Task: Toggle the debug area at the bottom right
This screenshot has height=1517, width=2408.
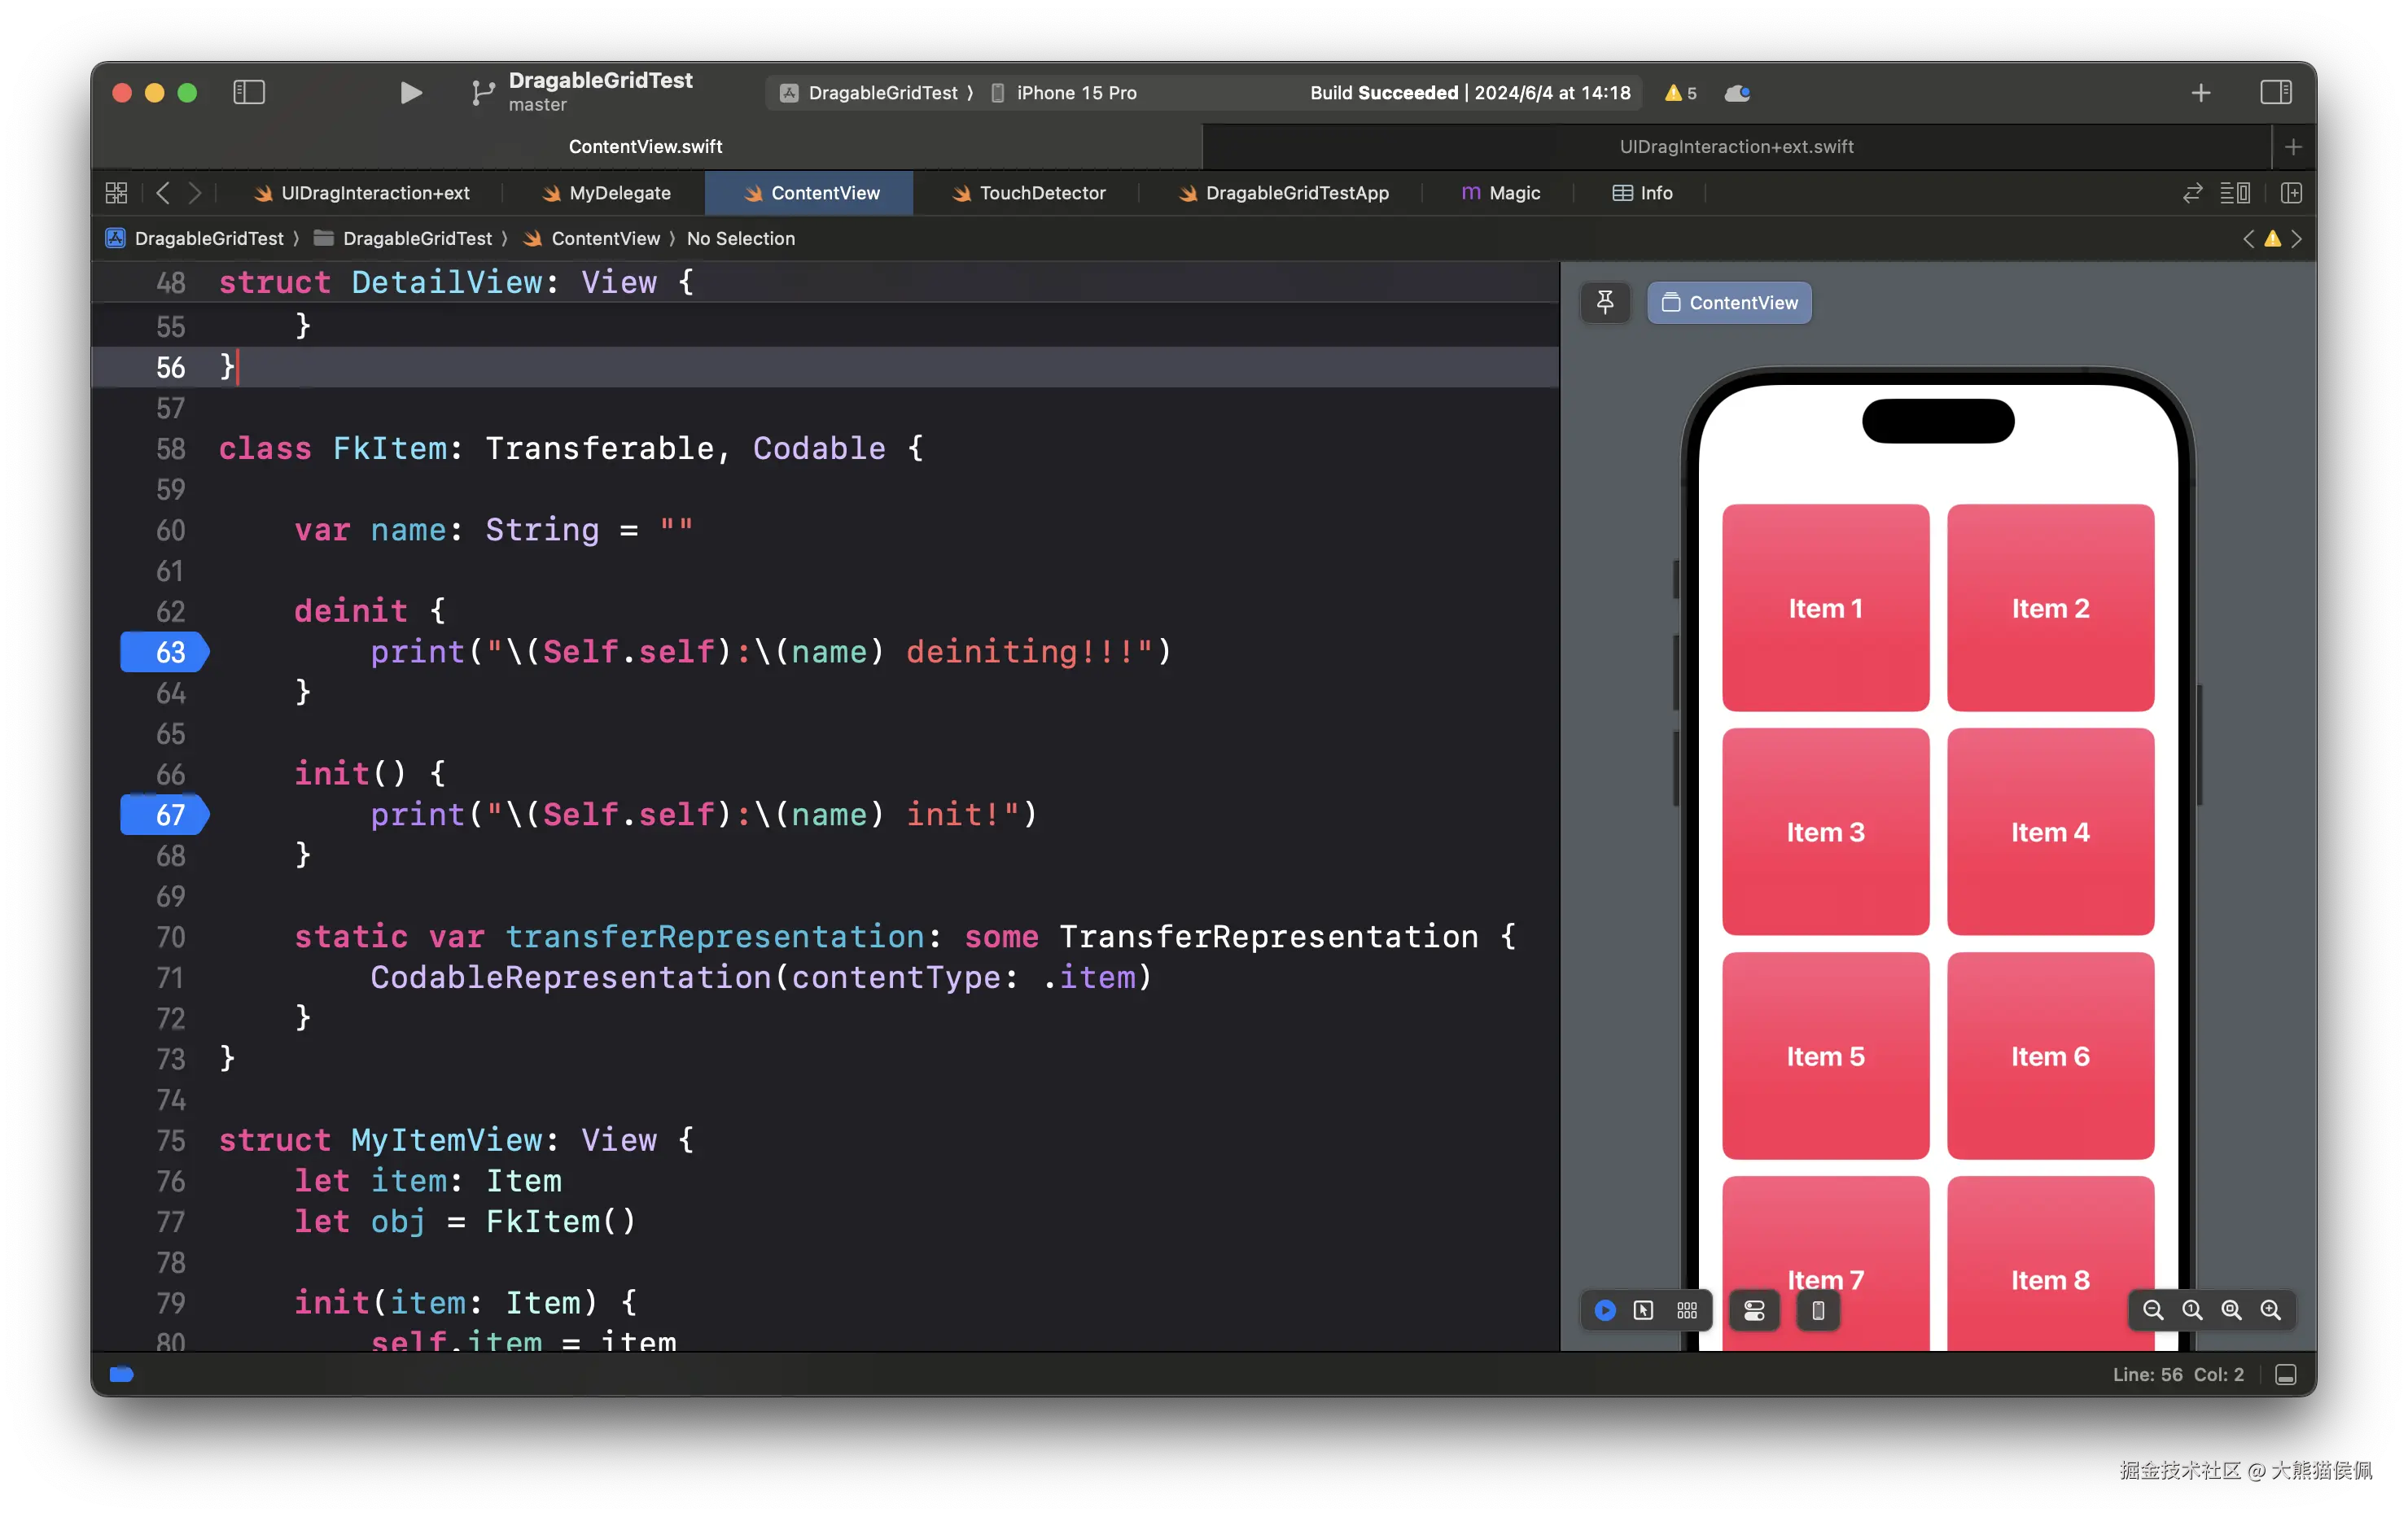Action: [2285, 1375]
